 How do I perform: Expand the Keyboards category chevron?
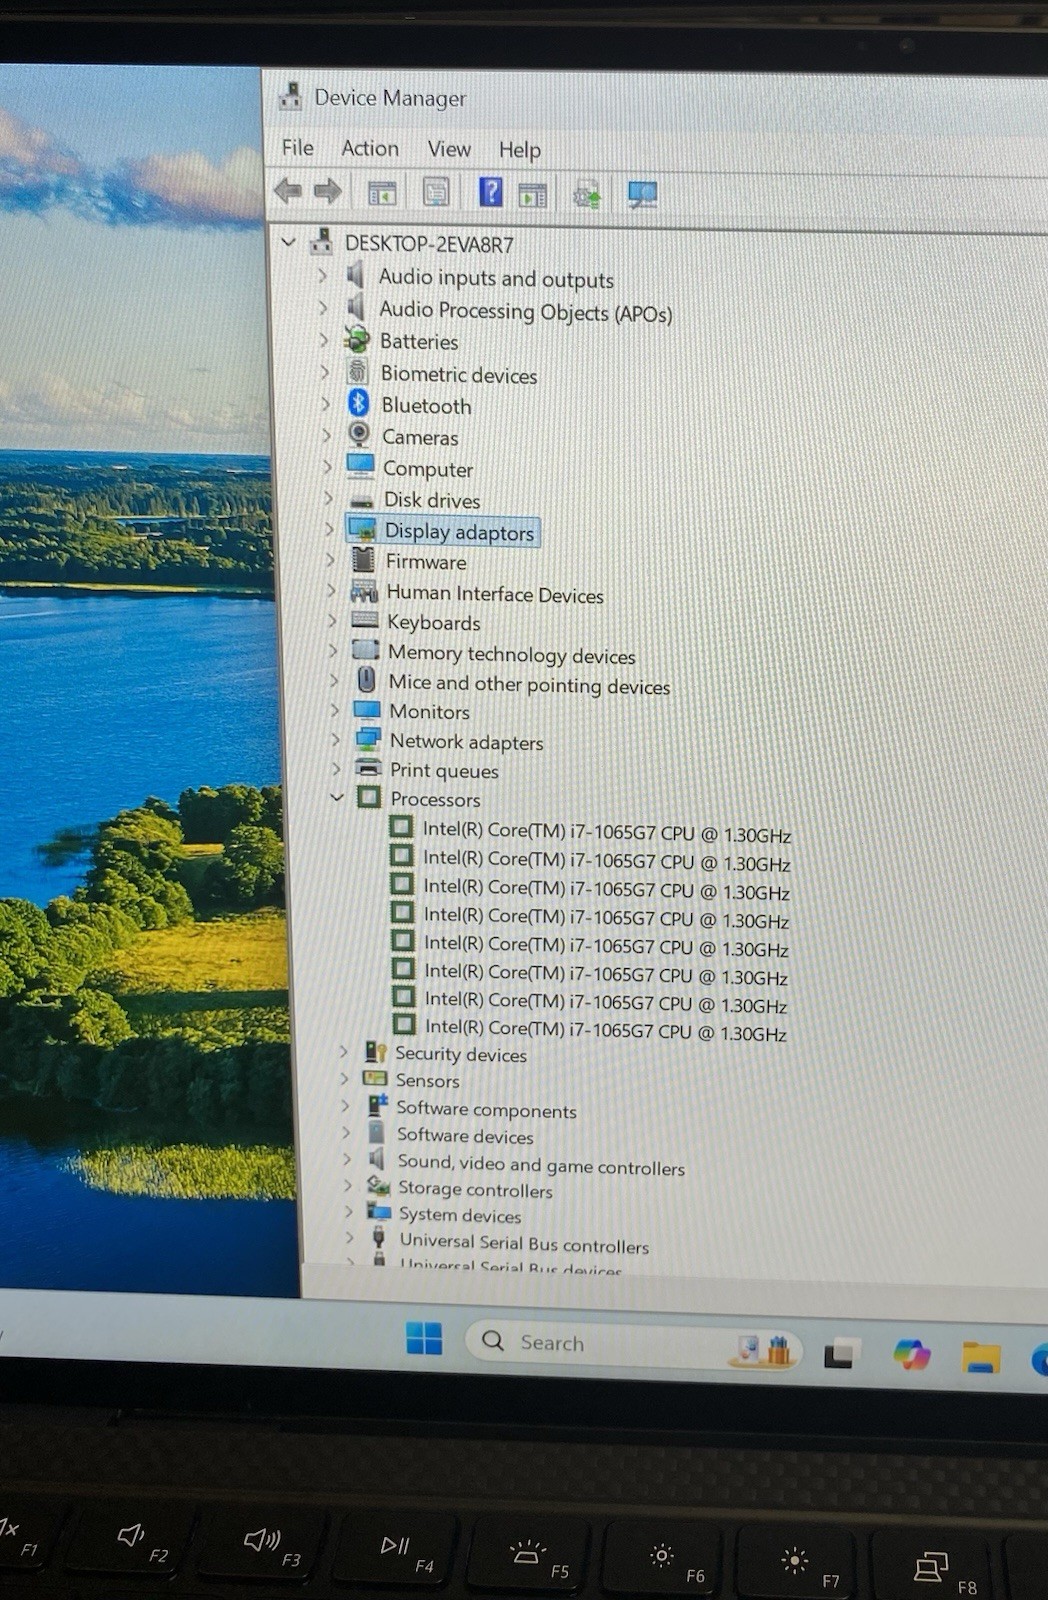pyautogui.click(x=332, y=620)
